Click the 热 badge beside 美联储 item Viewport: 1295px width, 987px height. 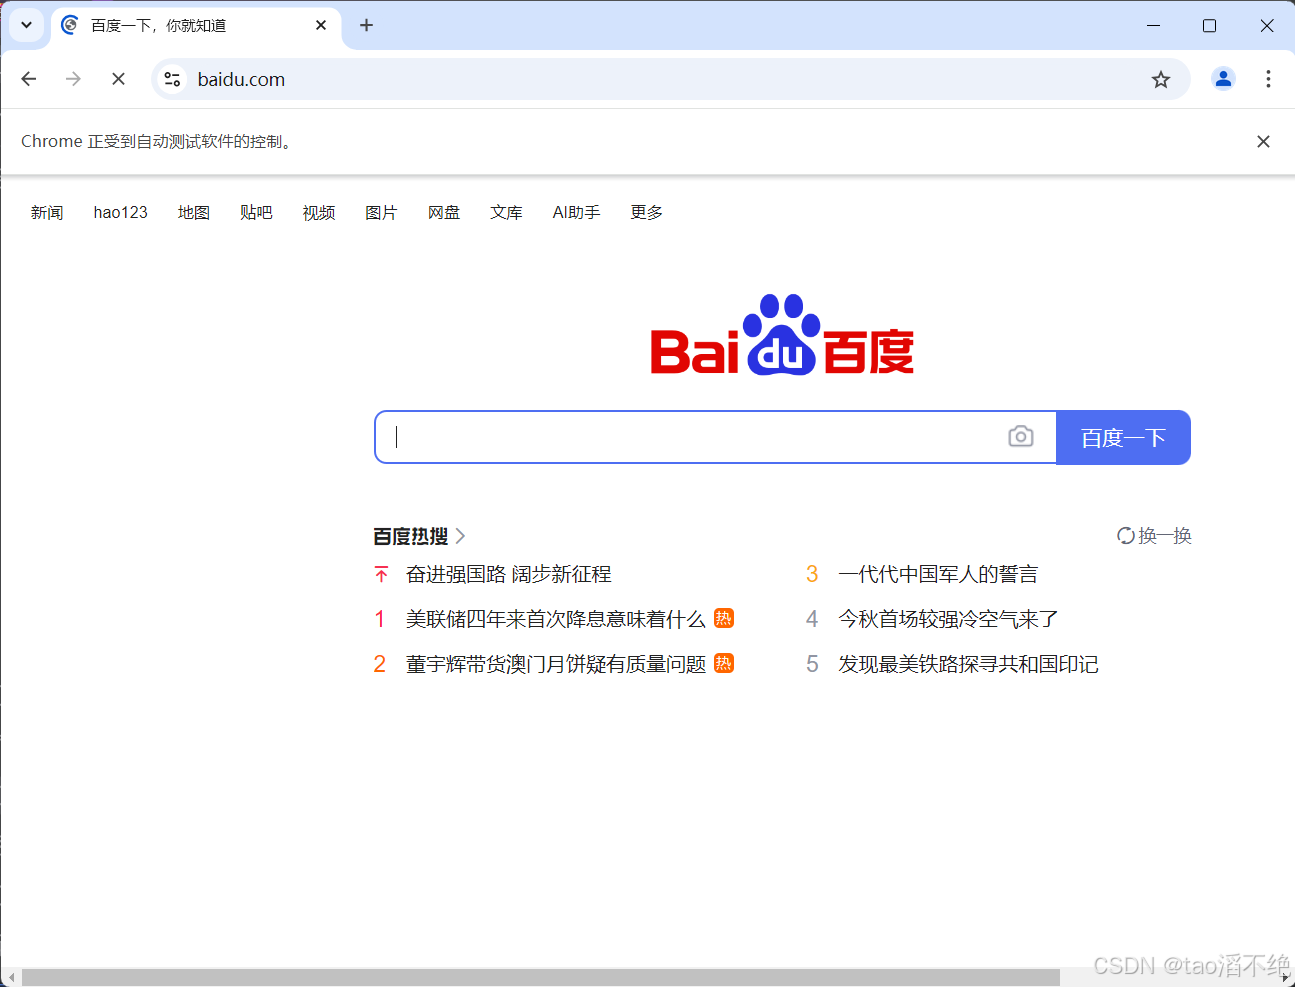724,619
